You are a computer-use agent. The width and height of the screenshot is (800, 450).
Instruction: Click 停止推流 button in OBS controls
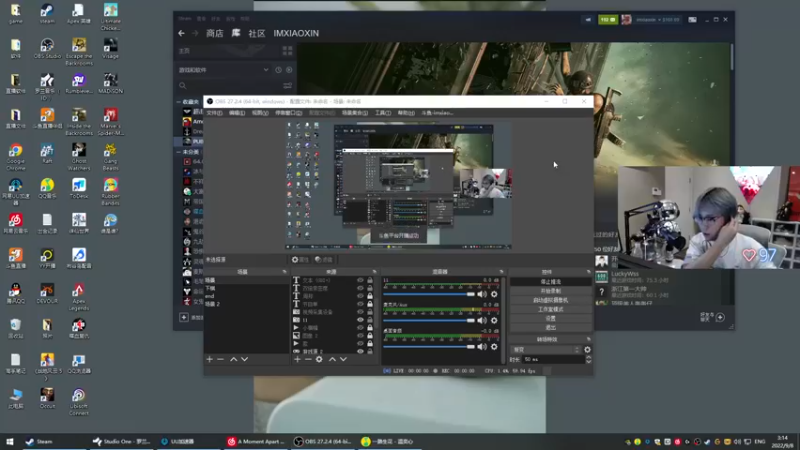(x=551, y=282)
